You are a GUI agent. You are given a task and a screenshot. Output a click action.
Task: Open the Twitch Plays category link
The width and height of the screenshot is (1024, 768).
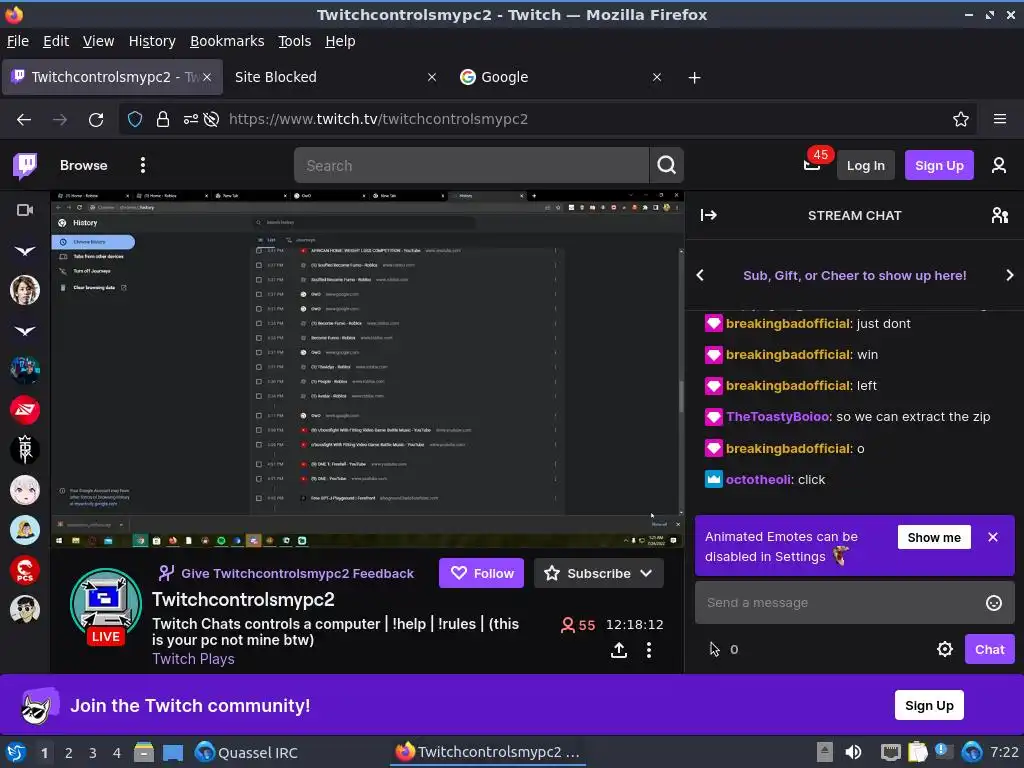(193, 659)
